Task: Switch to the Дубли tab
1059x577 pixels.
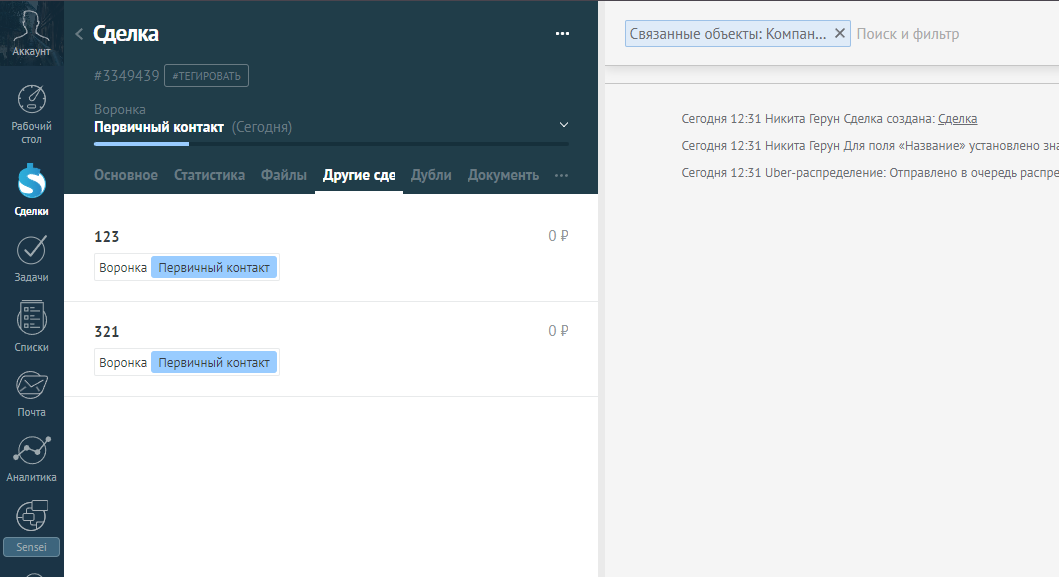Action: point(431,175)
